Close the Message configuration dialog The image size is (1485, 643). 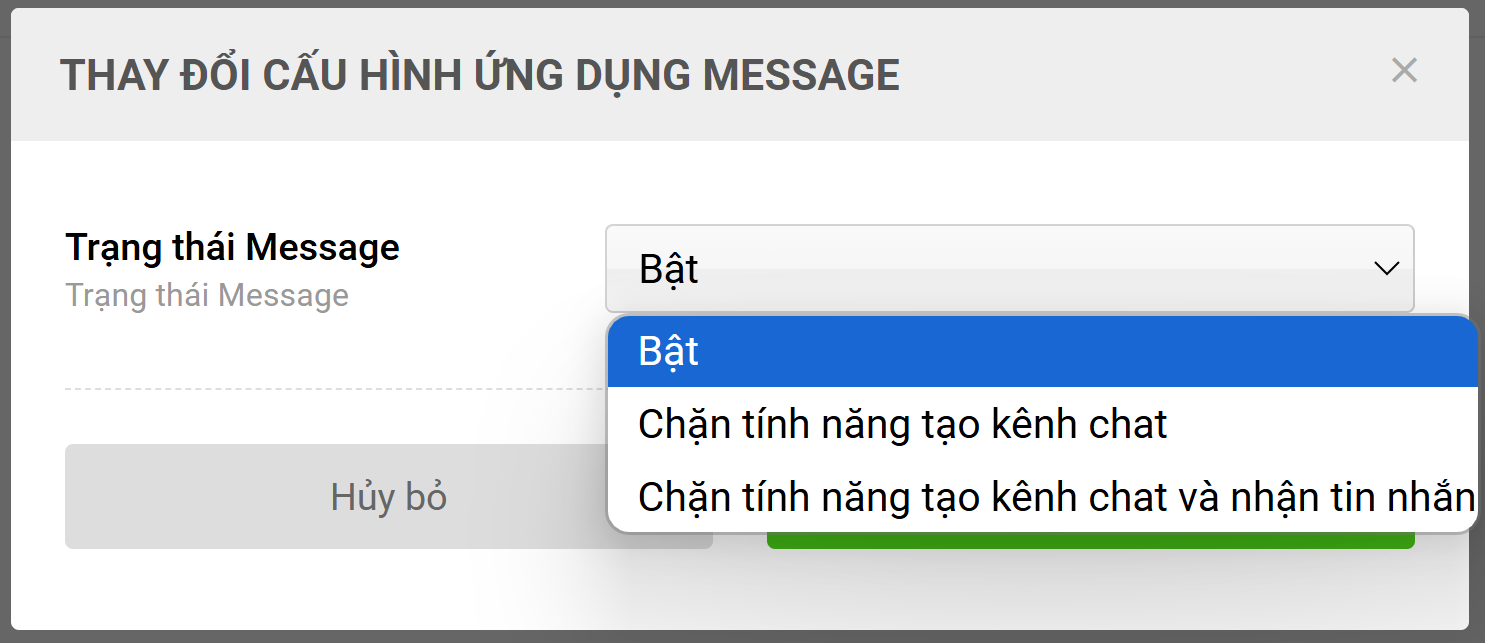pyautogui.click(x=1404, y=70)
